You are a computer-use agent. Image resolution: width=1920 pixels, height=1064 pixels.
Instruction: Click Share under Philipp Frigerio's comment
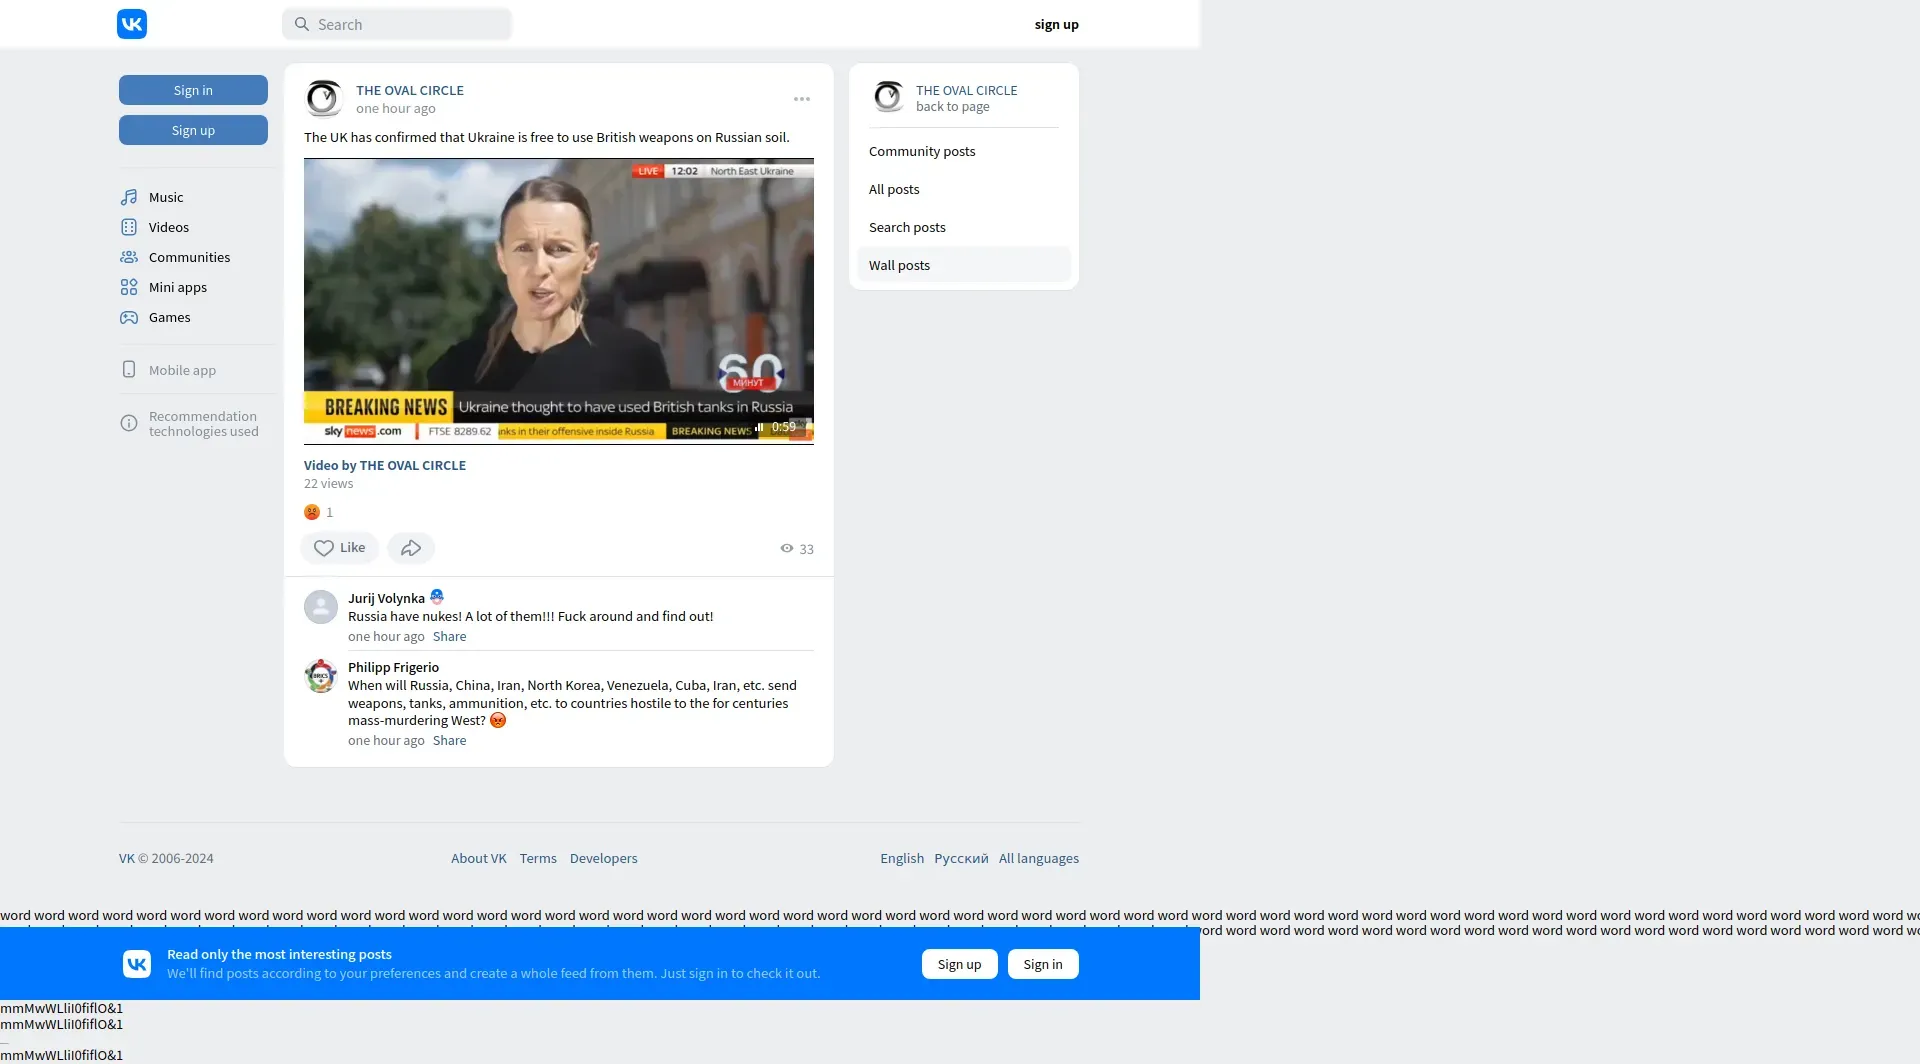coord(449,741)
